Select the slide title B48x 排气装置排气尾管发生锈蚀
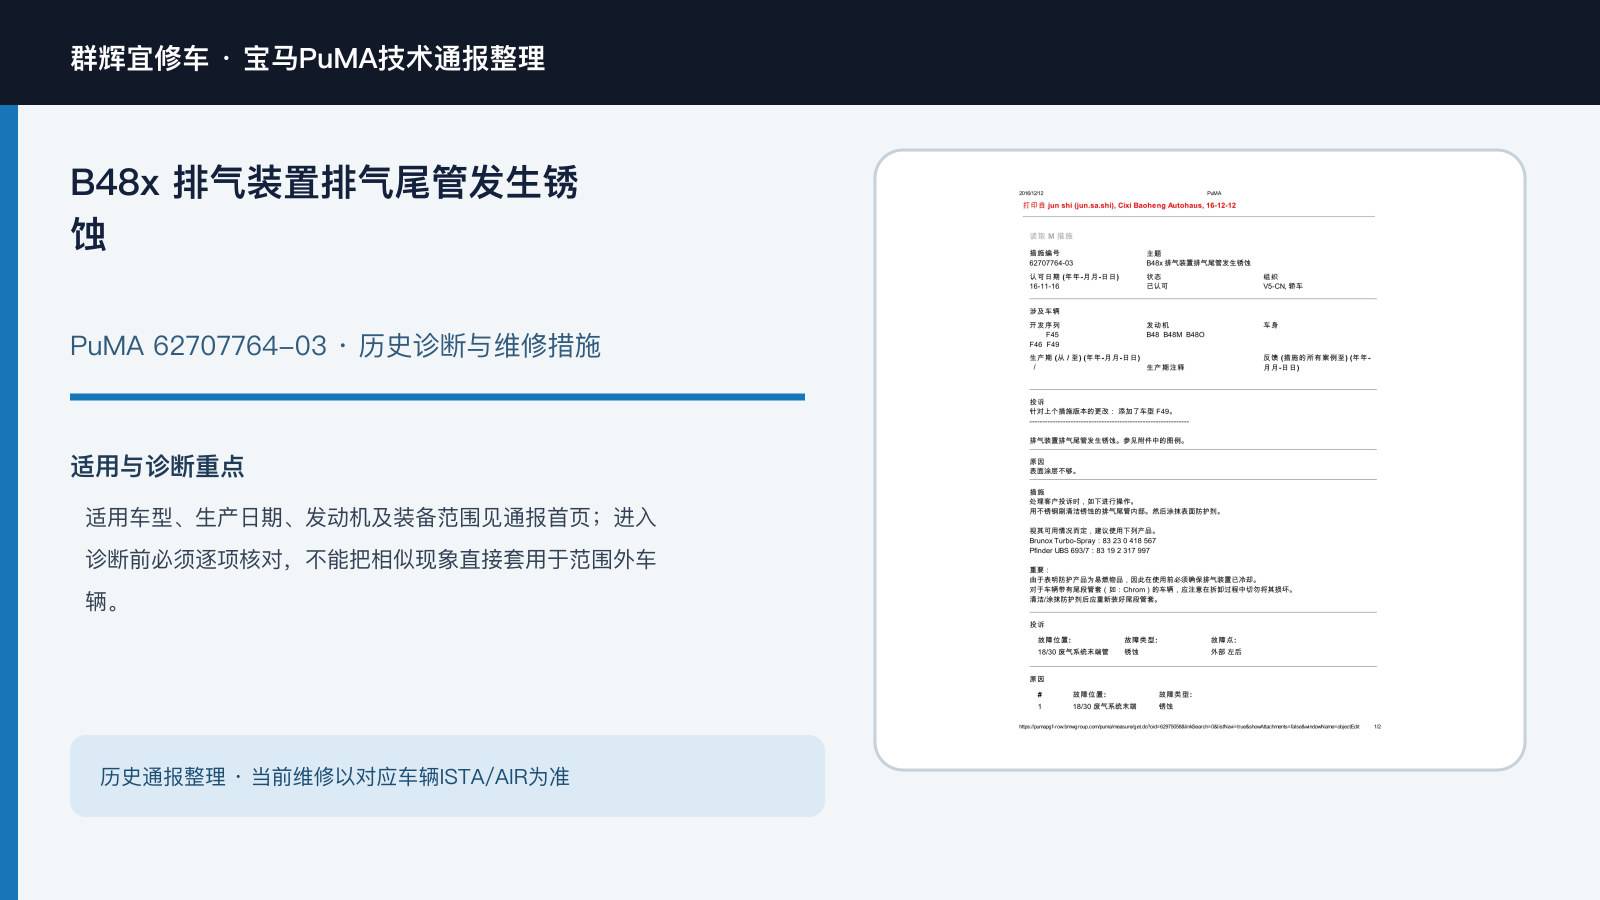Viewport: 1600px width, 900px height. coord(324,208)
